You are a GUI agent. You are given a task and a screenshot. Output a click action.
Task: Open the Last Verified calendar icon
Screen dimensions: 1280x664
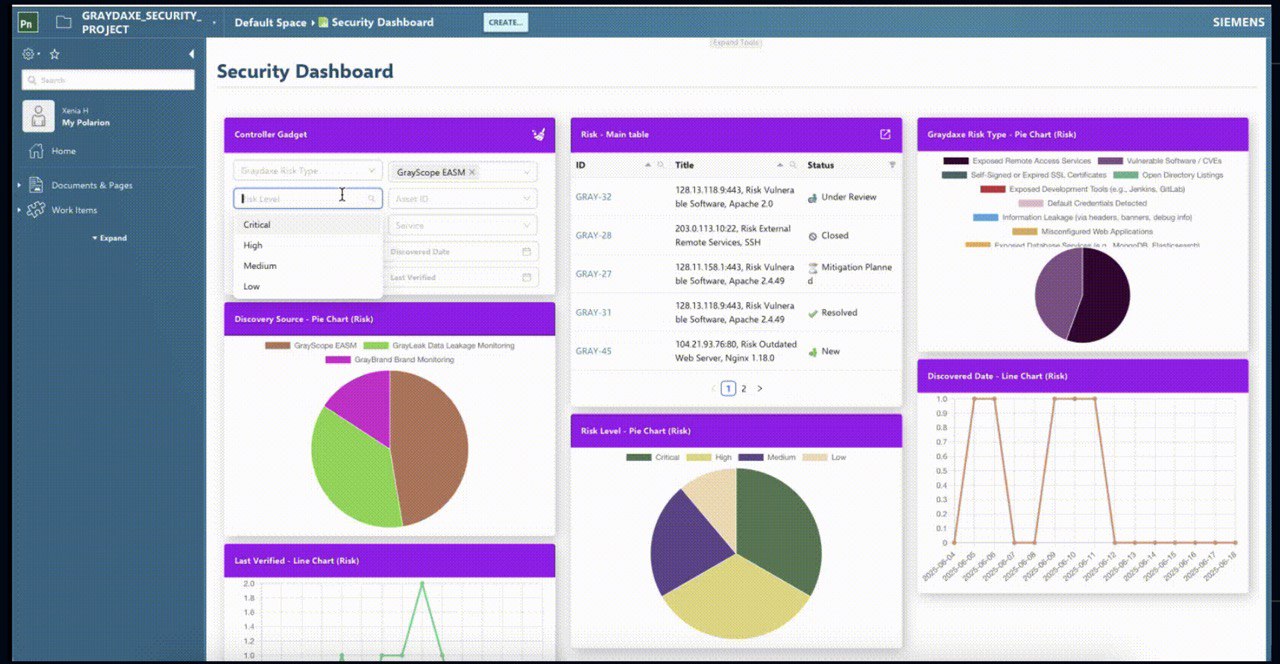click(527, 278)
